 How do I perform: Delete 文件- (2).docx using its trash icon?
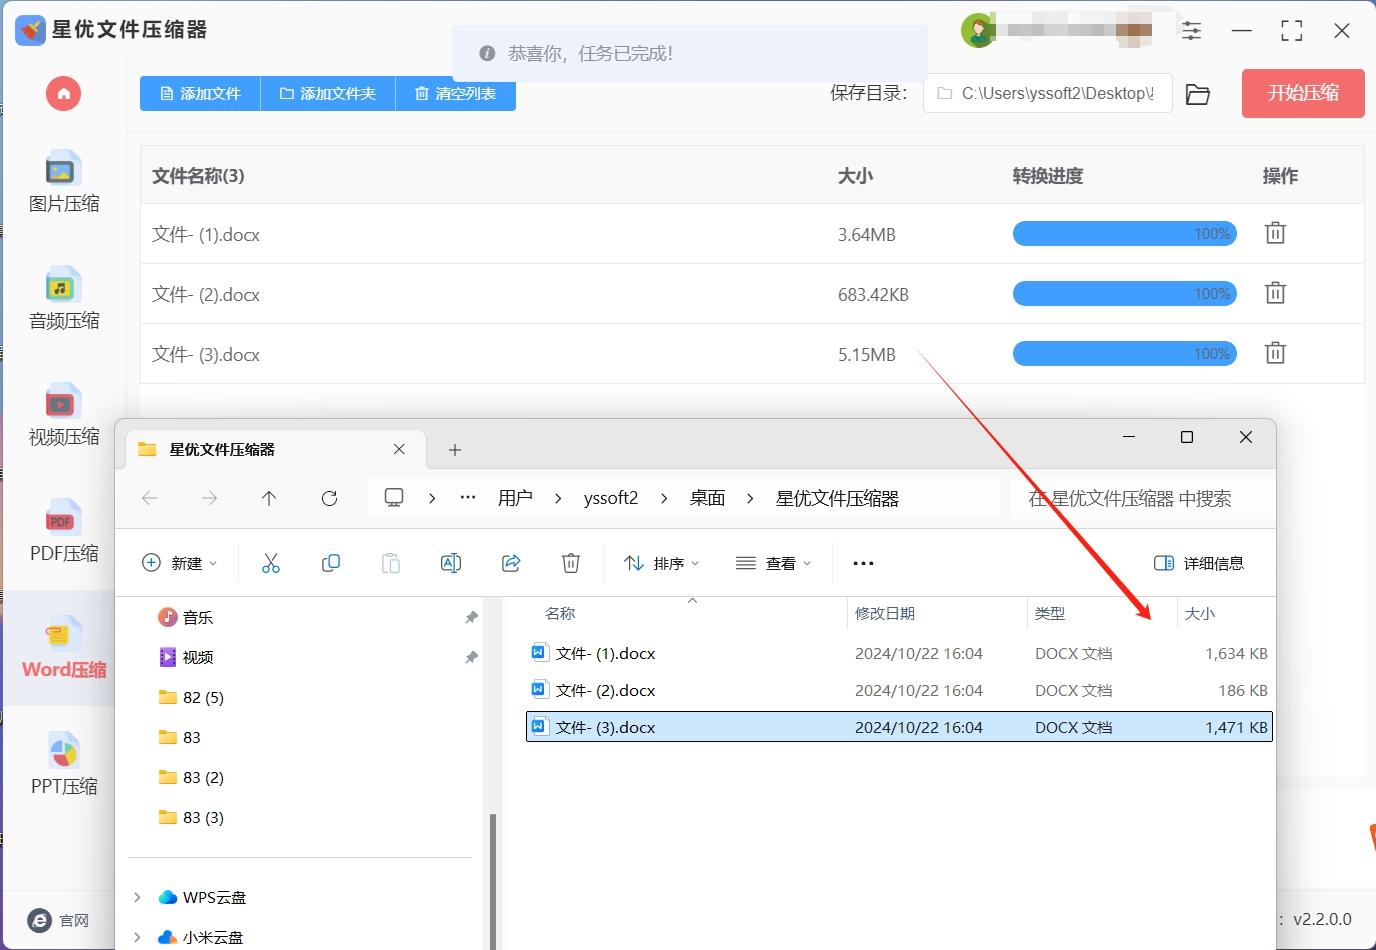[x=1275, y=294]
